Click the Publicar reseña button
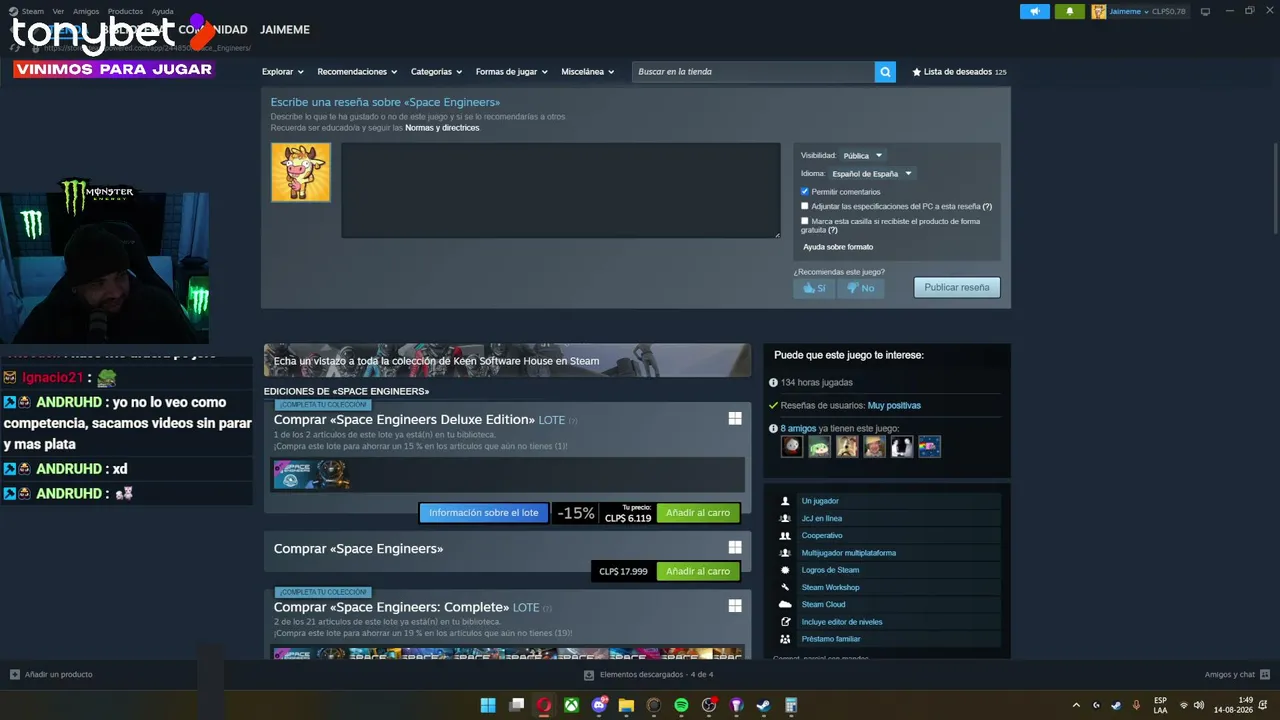This screenshot has width=1280, height=720. pos(956,288)
